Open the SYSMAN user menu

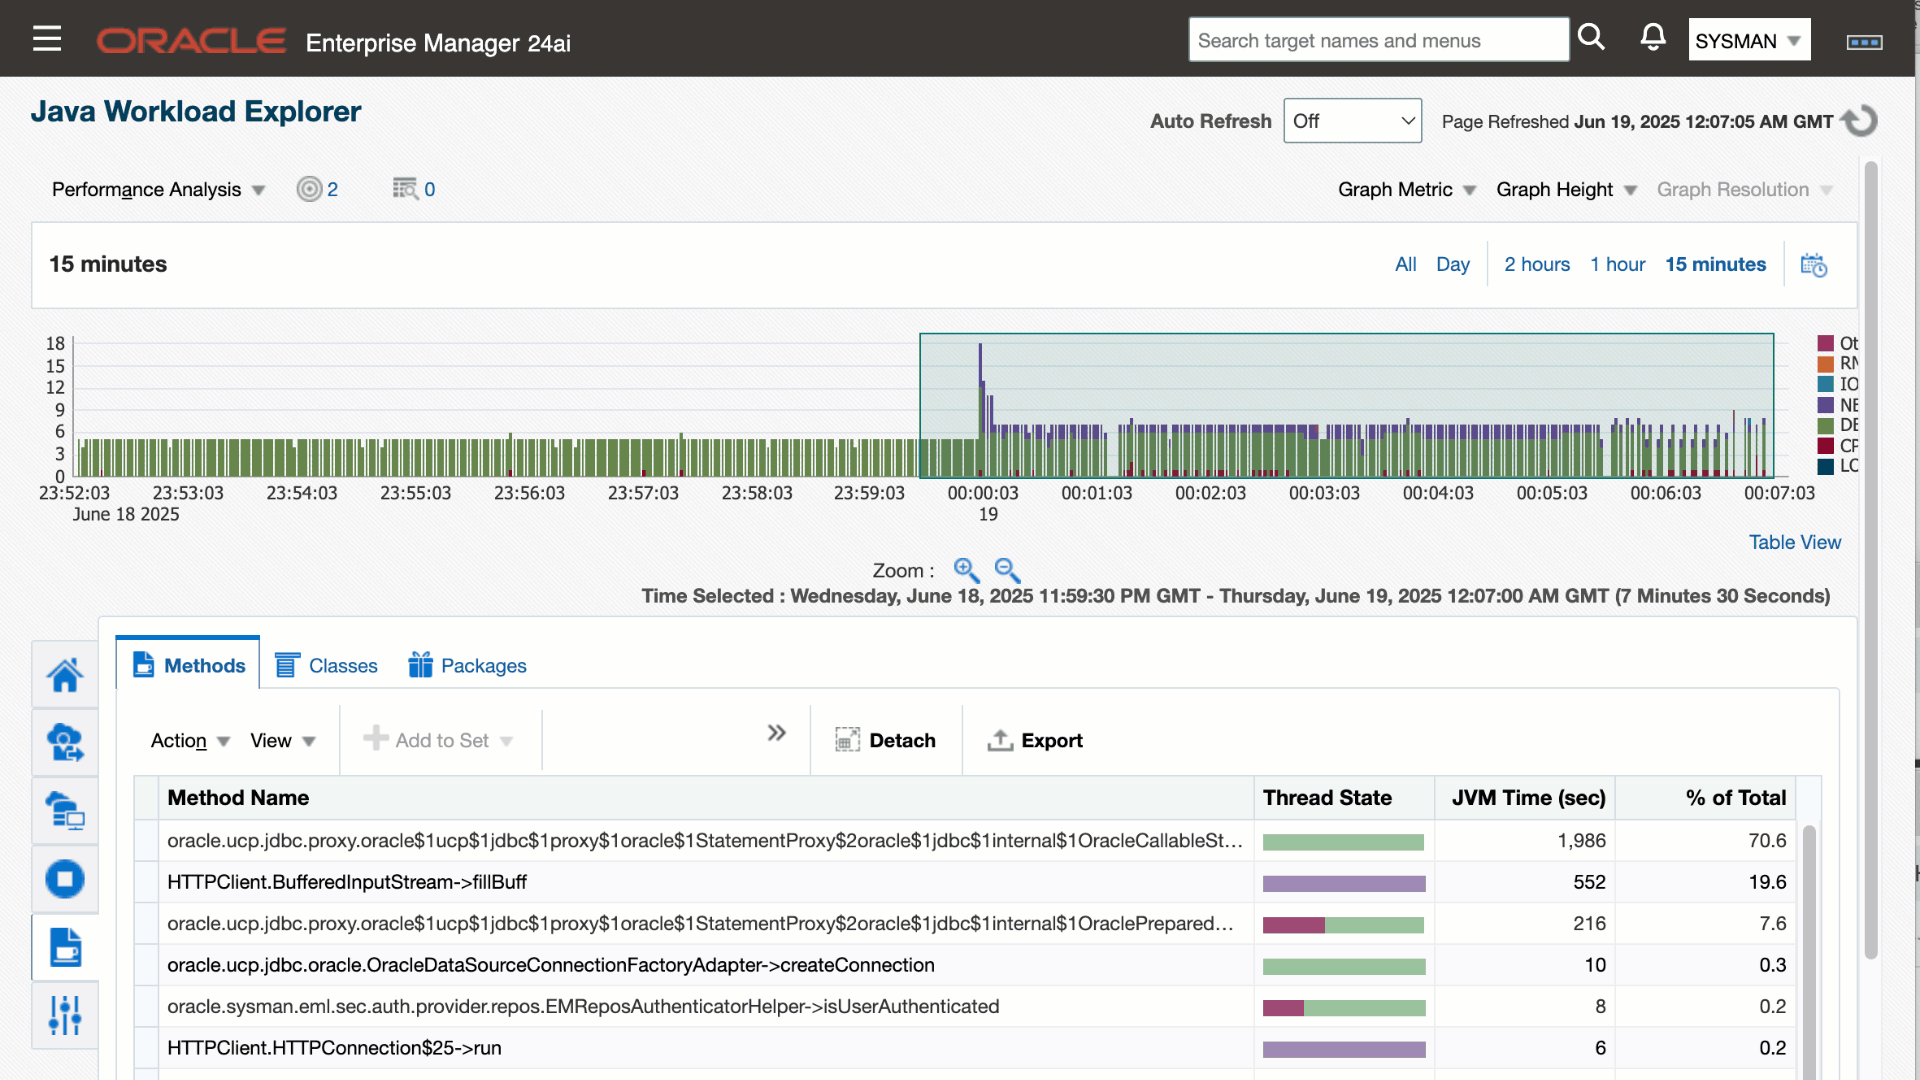point(1748,40)
